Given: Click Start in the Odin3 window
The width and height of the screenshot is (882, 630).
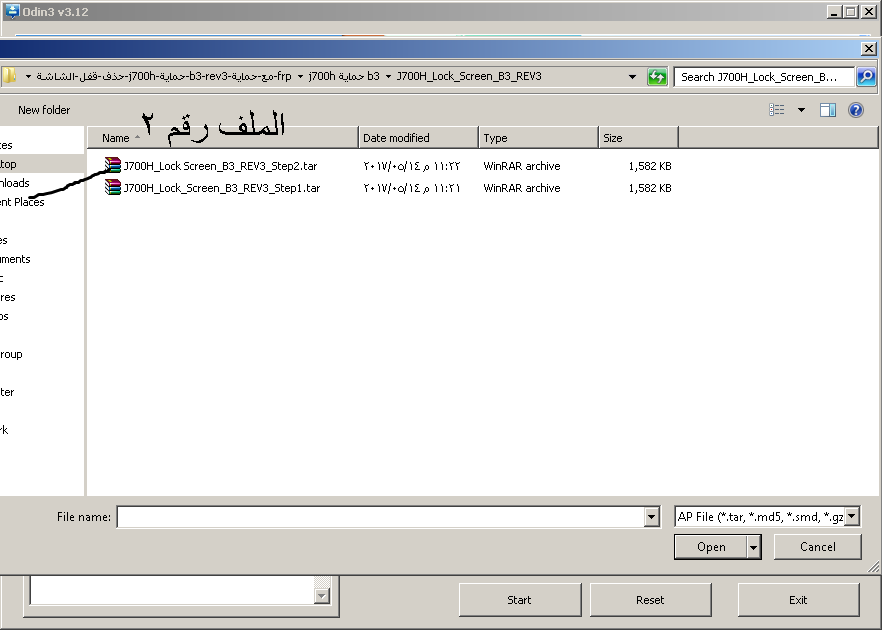Looking at the screenshot, I should 520,600.
